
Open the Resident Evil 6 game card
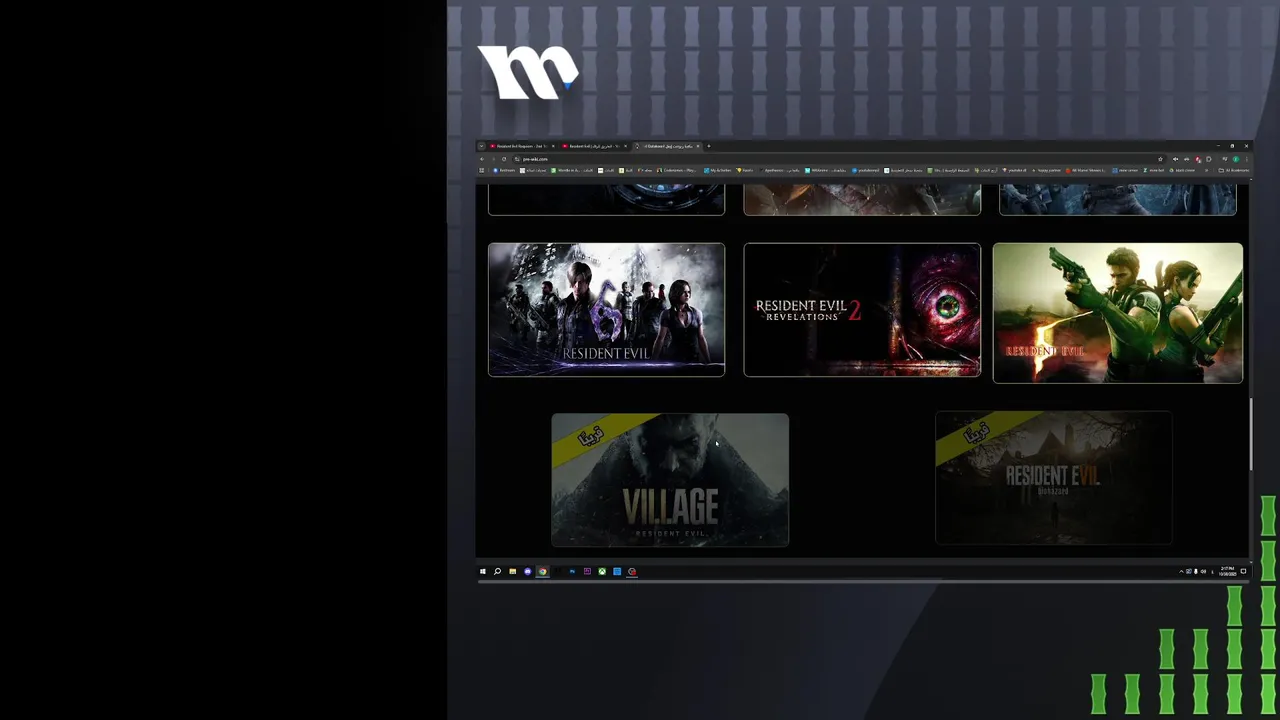coord(606,310)
